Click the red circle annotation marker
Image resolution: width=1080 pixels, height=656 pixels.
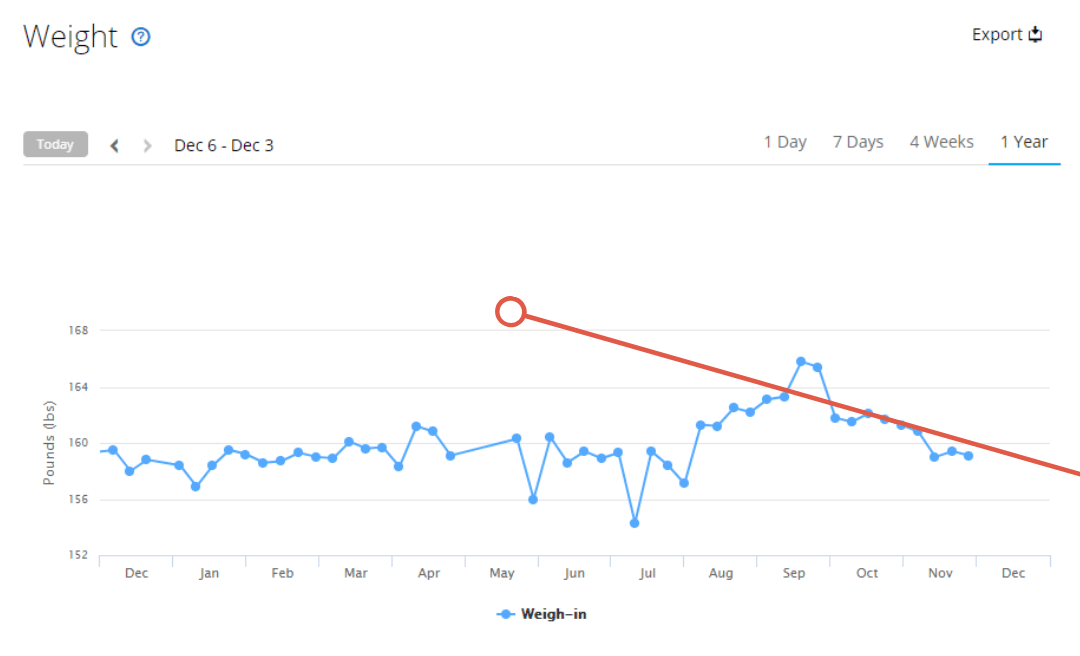point(510,311)
